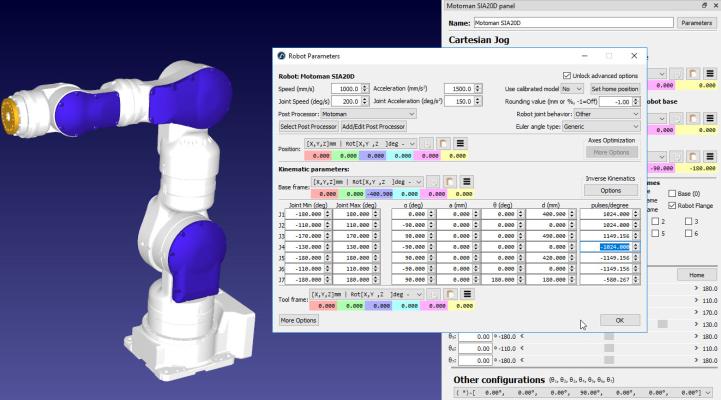Click the Home button in the robot panel
This screenshot has height=400, width=721.
click(x=696, y=275)
